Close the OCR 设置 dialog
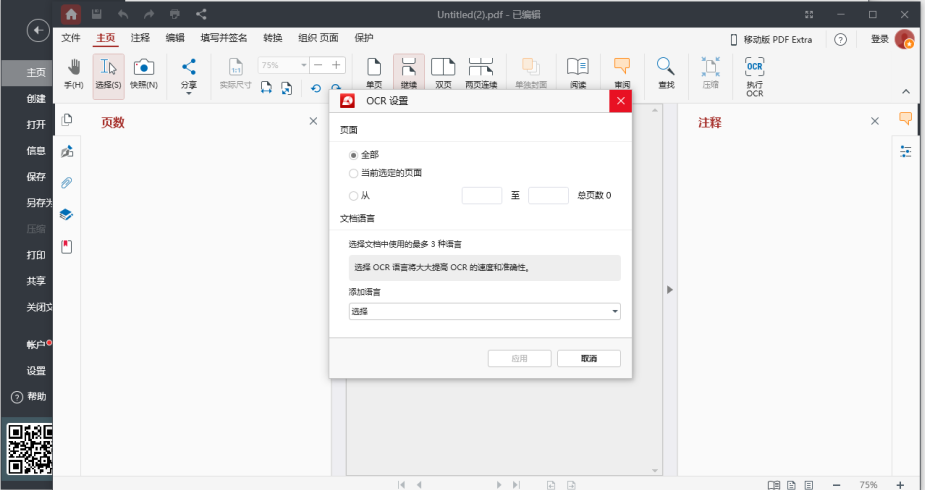The height and width of the screenshot is (490, 925). tap(621, 101)
